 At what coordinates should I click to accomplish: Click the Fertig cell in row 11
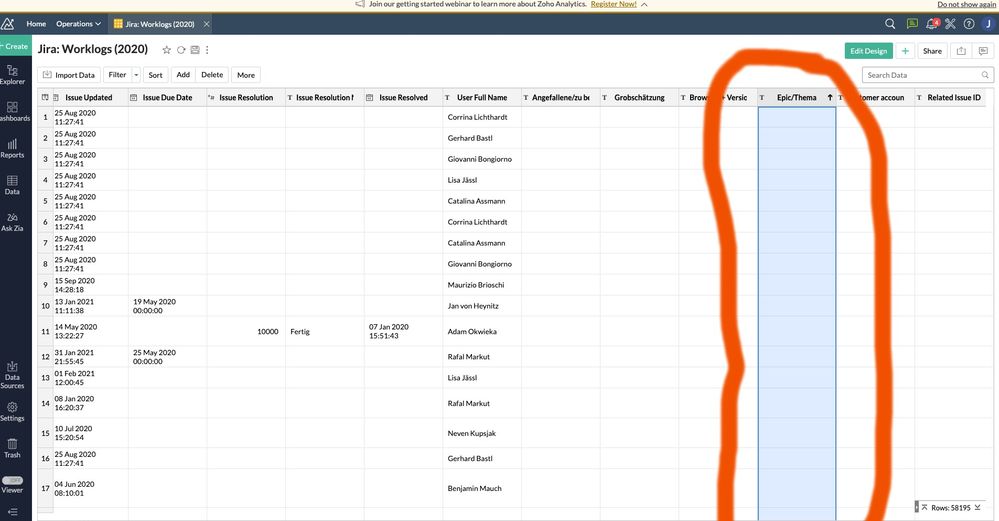pos(325,331)
